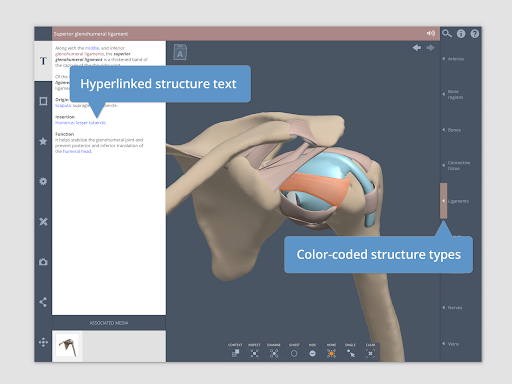Viewport: 512px width, 384px height.
Task: Open the Text description tab (T icon)
Action: [x=43, y=61]
